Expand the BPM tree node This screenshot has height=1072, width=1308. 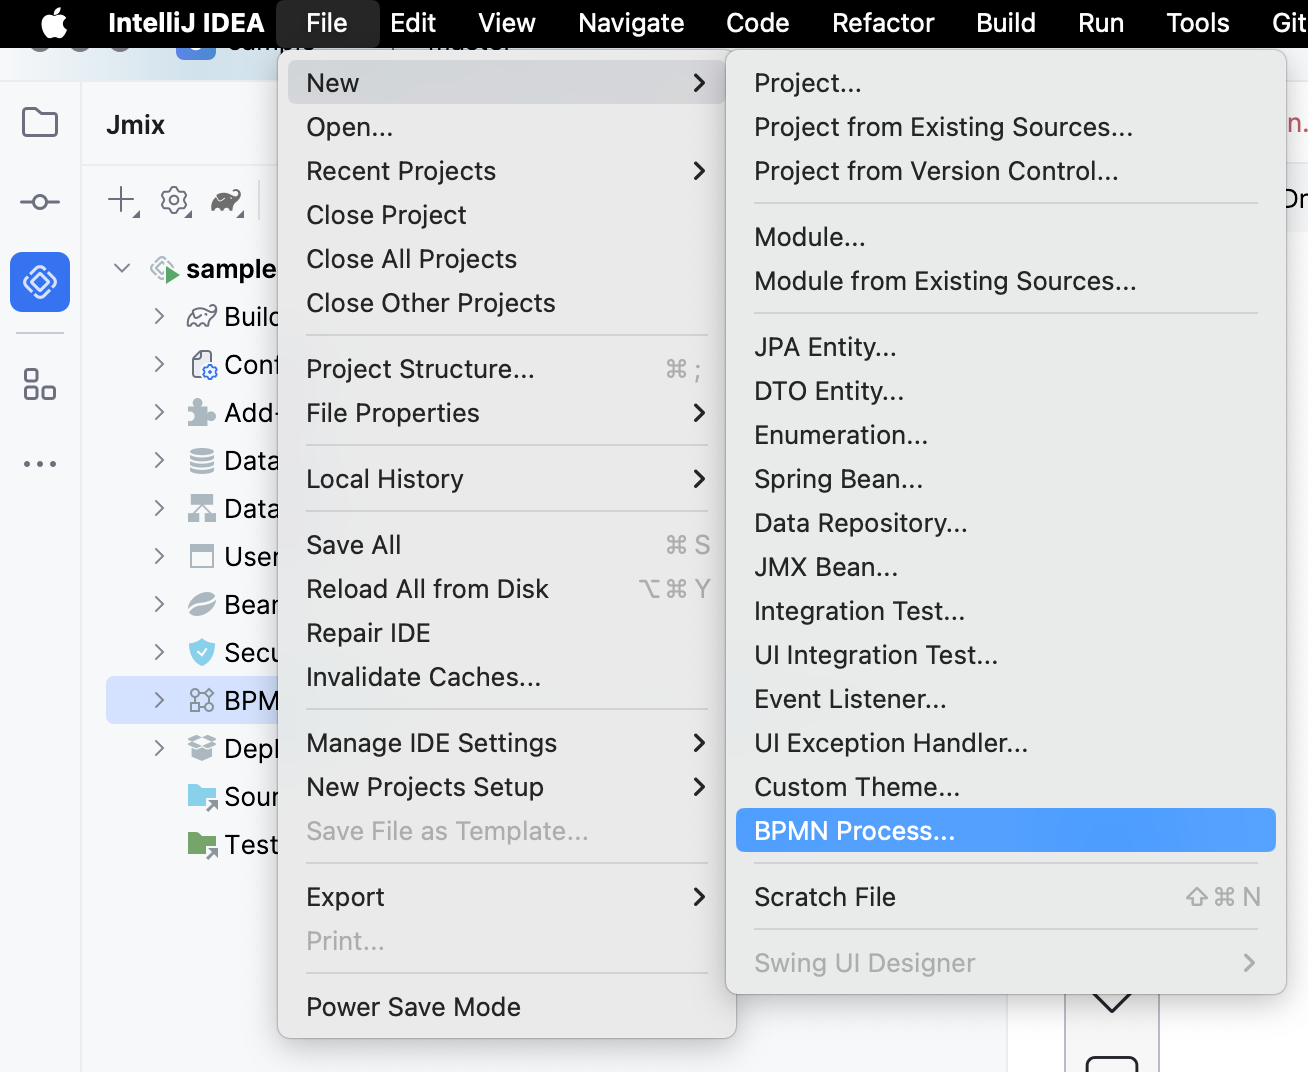coord(158,700)
